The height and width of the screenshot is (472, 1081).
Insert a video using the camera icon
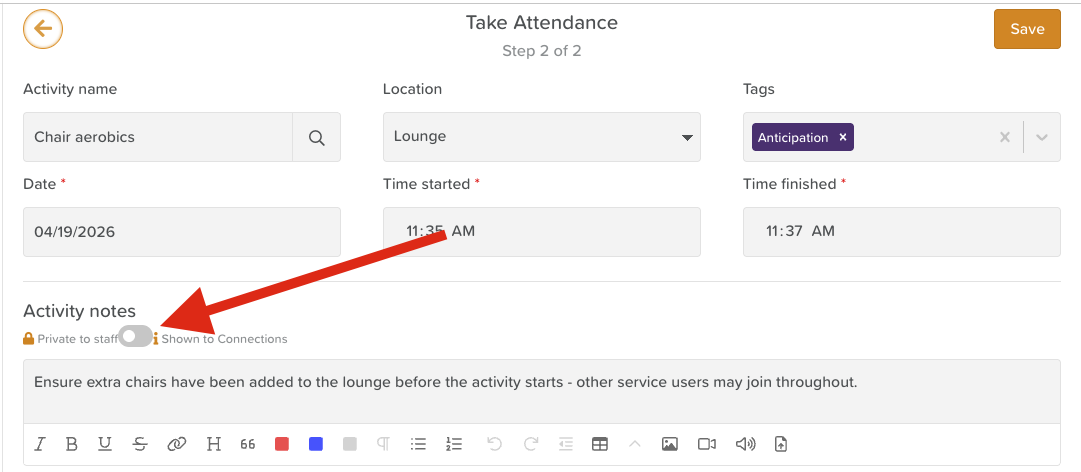tap(707, 444)
